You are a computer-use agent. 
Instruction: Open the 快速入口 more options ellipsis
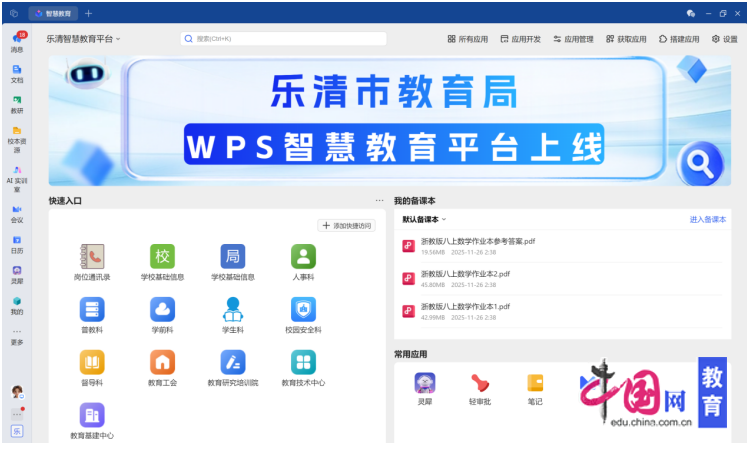[379, 201]
